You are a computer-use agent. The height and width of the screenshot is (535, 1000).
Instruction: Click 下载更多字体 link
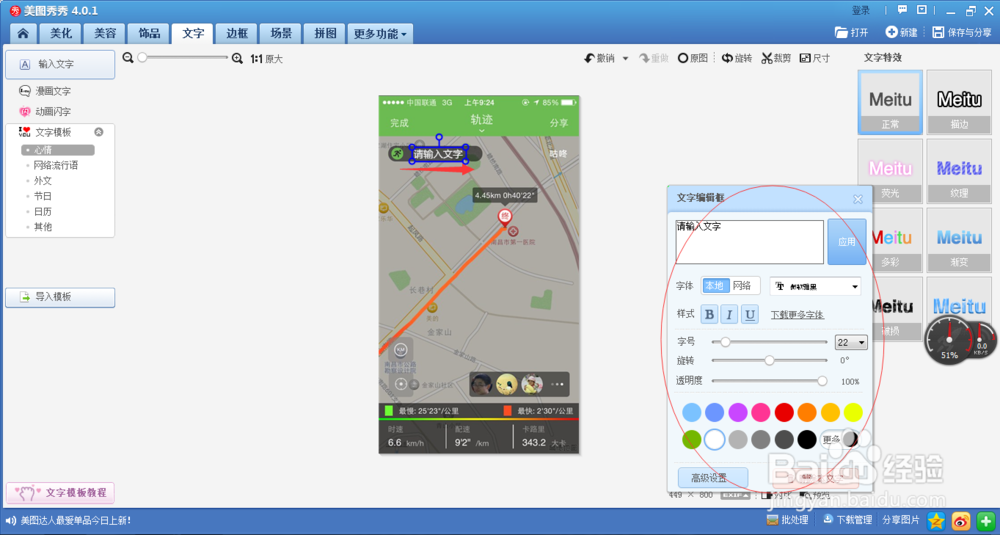click(797, 315)
